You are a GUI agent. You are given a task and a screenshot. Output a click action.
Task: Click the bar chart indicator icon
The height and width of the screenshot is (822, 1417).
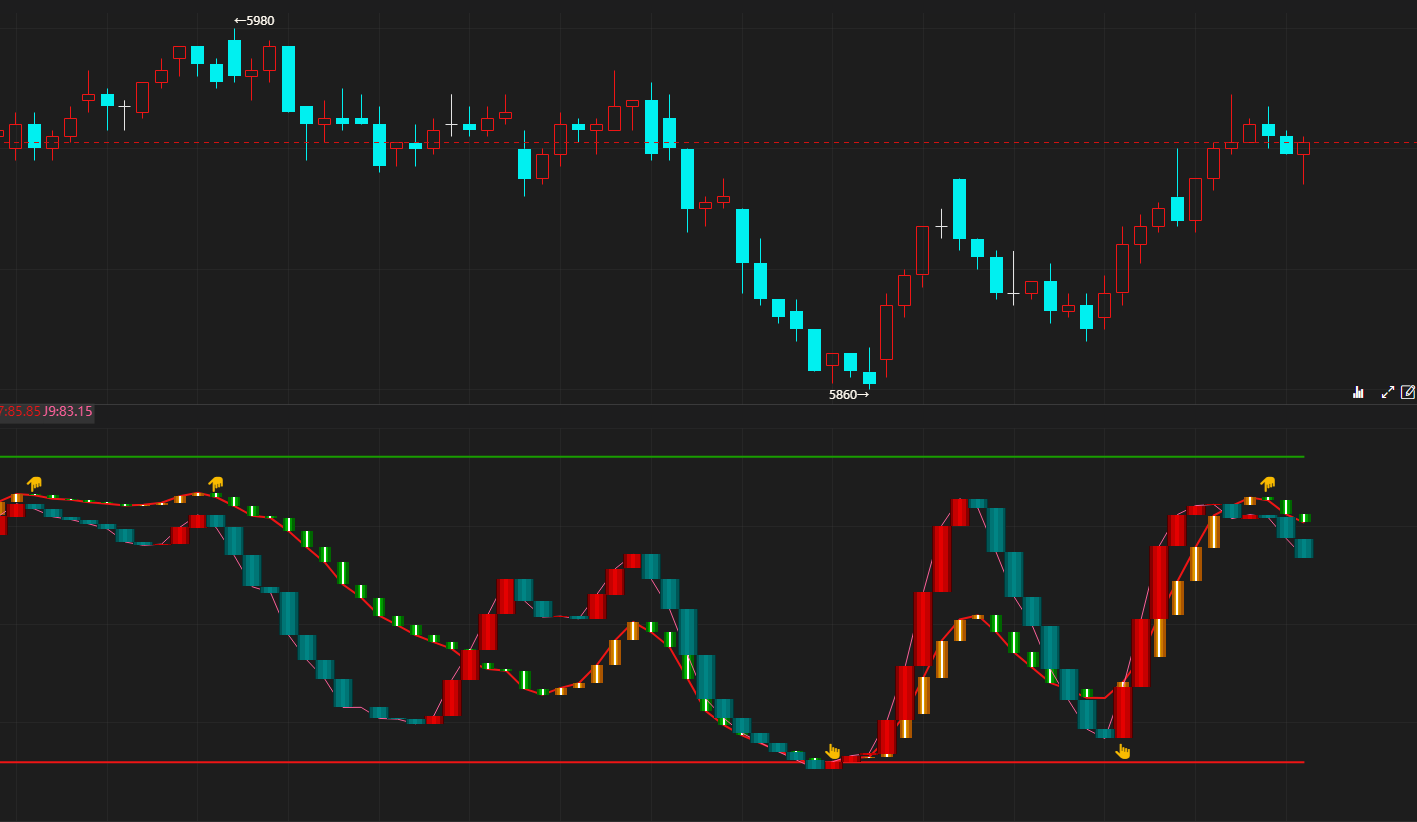pos(1358,392)
